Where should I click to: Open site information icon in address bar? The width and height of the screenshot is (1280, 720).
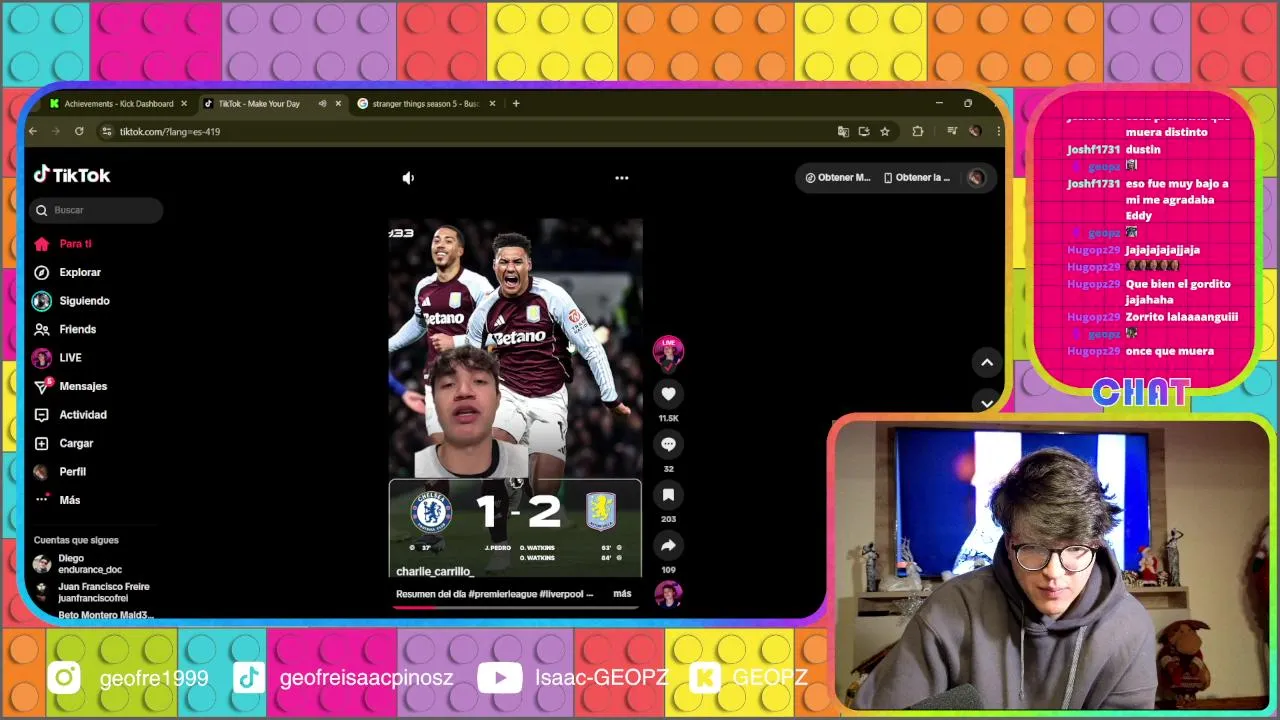point(107,131)
